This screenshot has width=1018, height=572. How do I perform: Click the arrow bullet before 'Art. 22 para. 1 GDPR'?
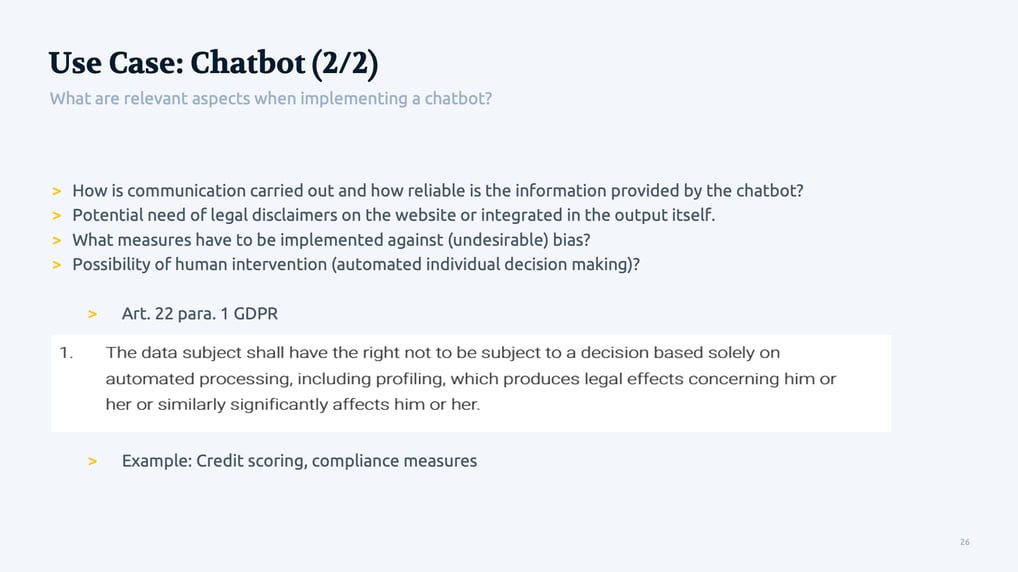coord(92,314)
